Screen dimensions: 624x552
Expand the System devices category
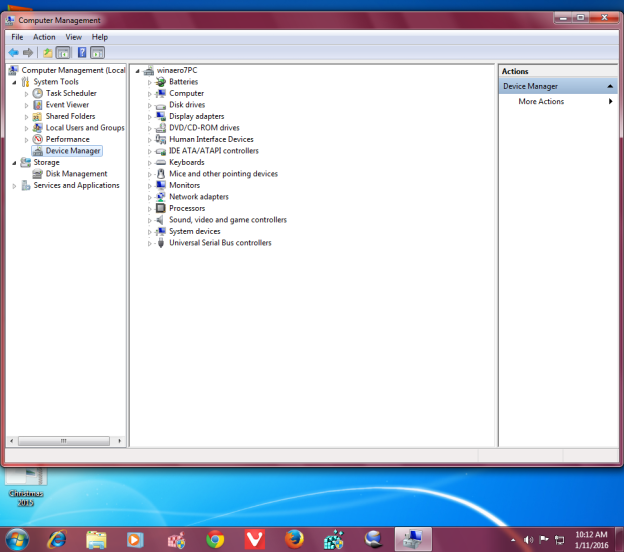(x=150, y=232)
